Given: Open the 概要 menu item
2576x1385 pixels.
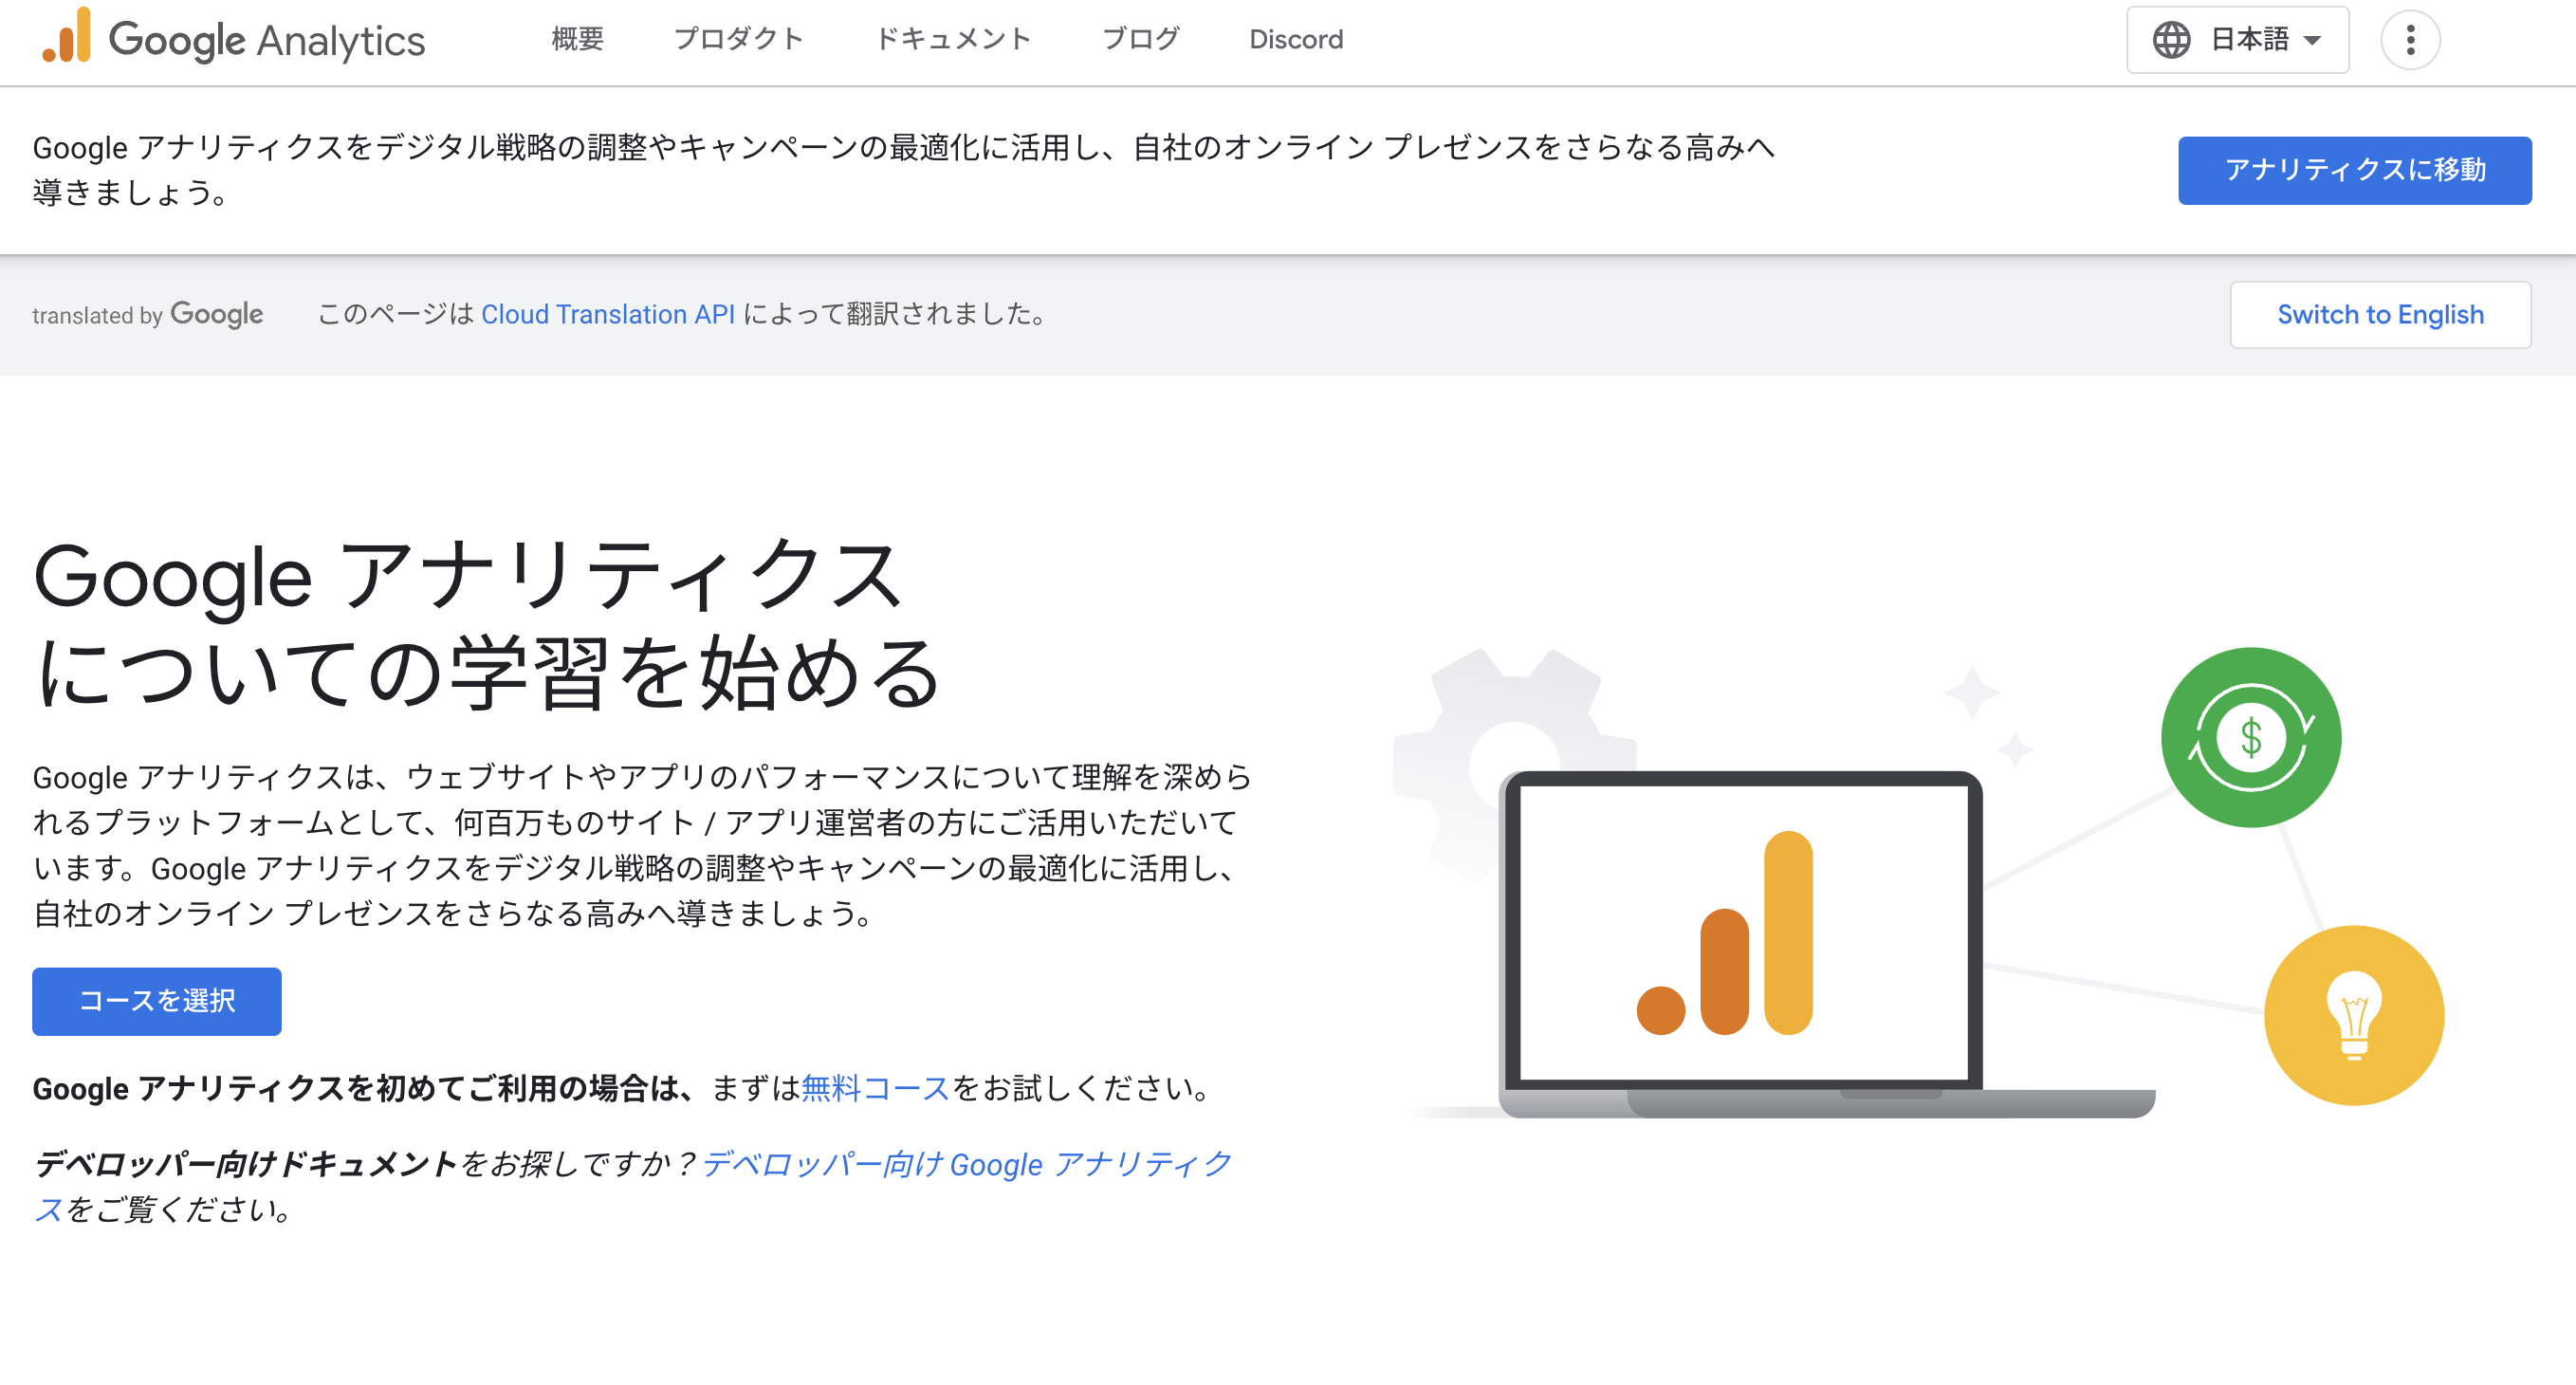Looking at the screenshot, I should [x=577, y=39].
